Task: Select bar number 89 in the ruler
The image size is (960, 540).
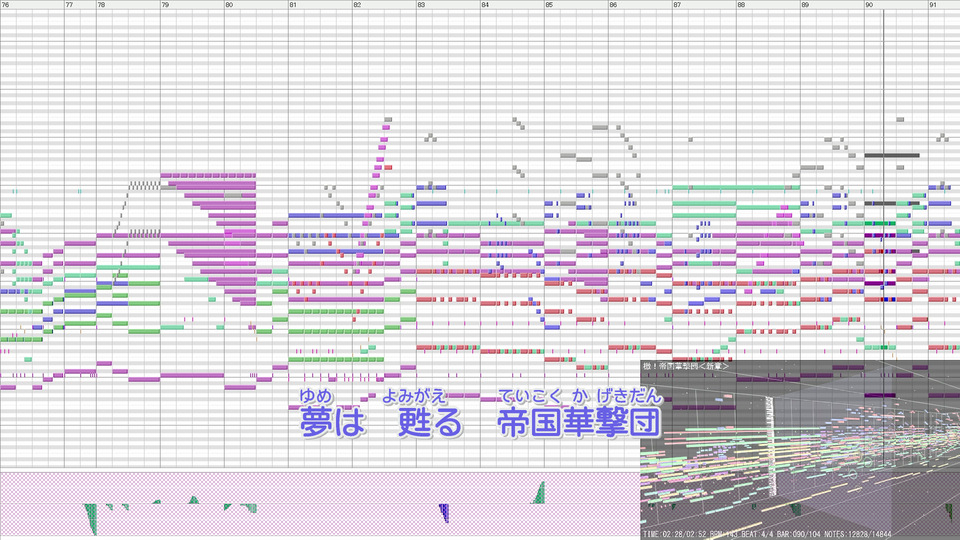Action: click(x=805, y=4)
